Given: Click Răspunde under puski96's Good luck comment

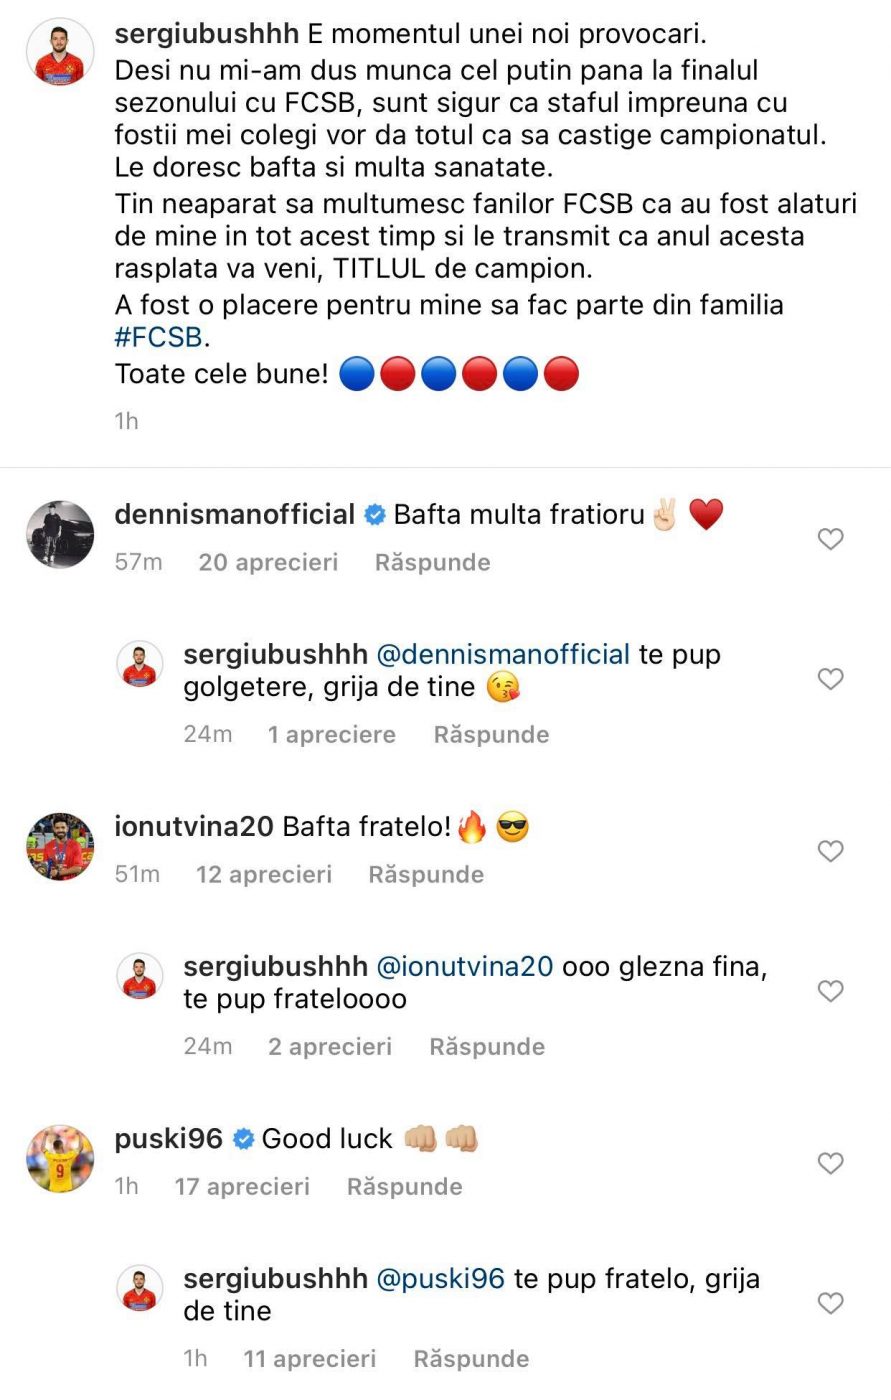Looking at the screenshot, I should point(404,1186).
